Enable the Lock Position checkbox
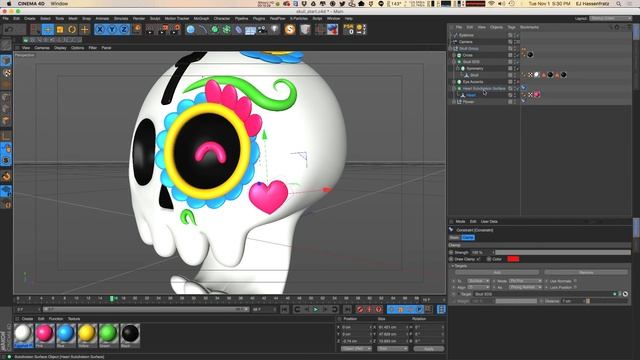The image size is (640, 360). click(x=576, y=287)
